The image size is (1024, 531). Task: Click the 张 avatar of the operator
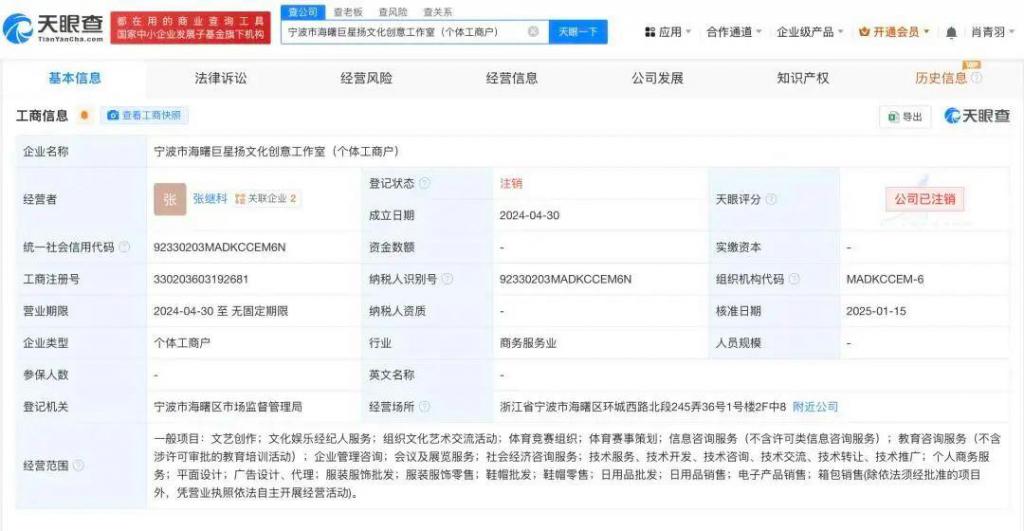click(x=170, y=199)
